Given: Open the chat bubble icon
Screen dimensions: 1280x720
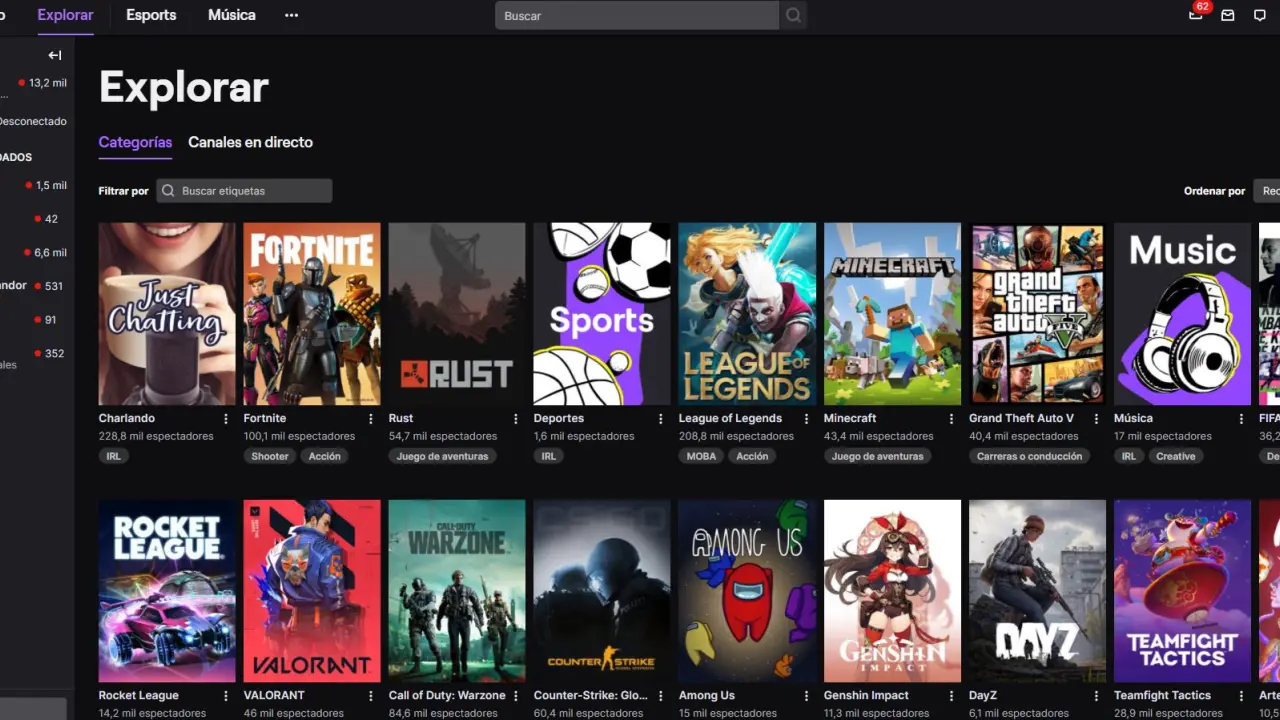Looking at the screenshot, I should click(x=1259, y=16).
